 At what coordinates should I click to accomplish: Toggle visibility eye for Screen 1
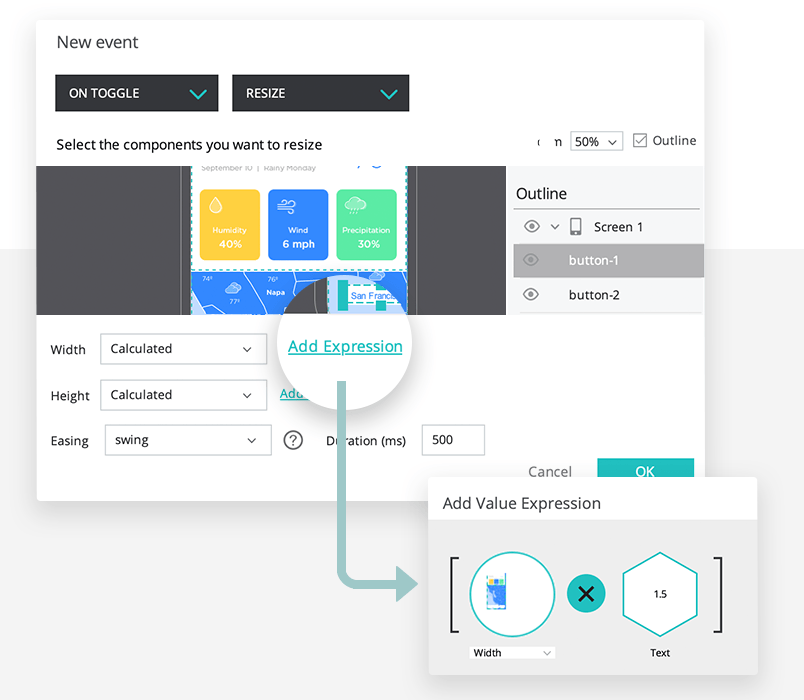click(x=532, y=226)
